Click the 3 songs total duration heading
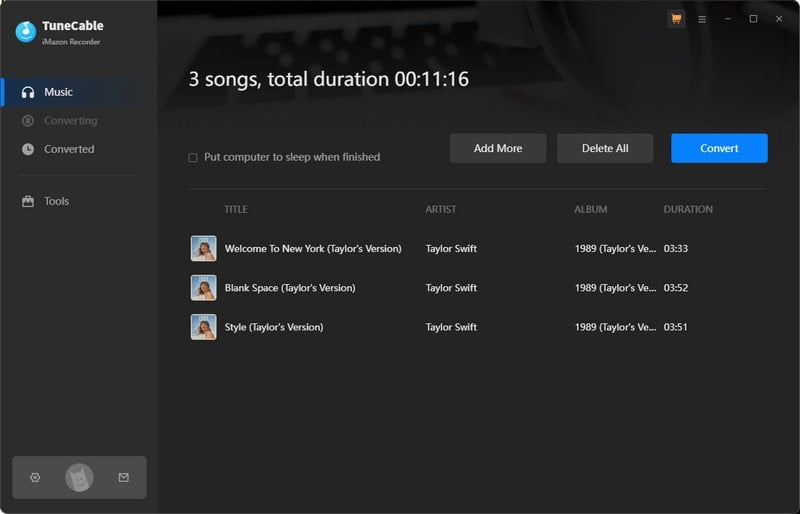Viewport: 800px width, 514px height. pyautogui.click(x=329, y=79)
